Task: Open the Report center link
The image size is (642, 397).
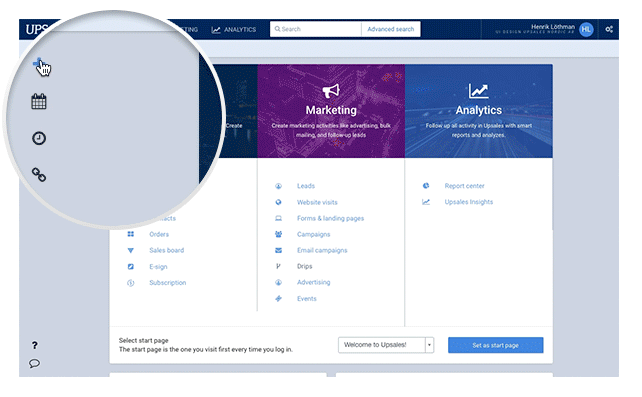Action: 464,186
